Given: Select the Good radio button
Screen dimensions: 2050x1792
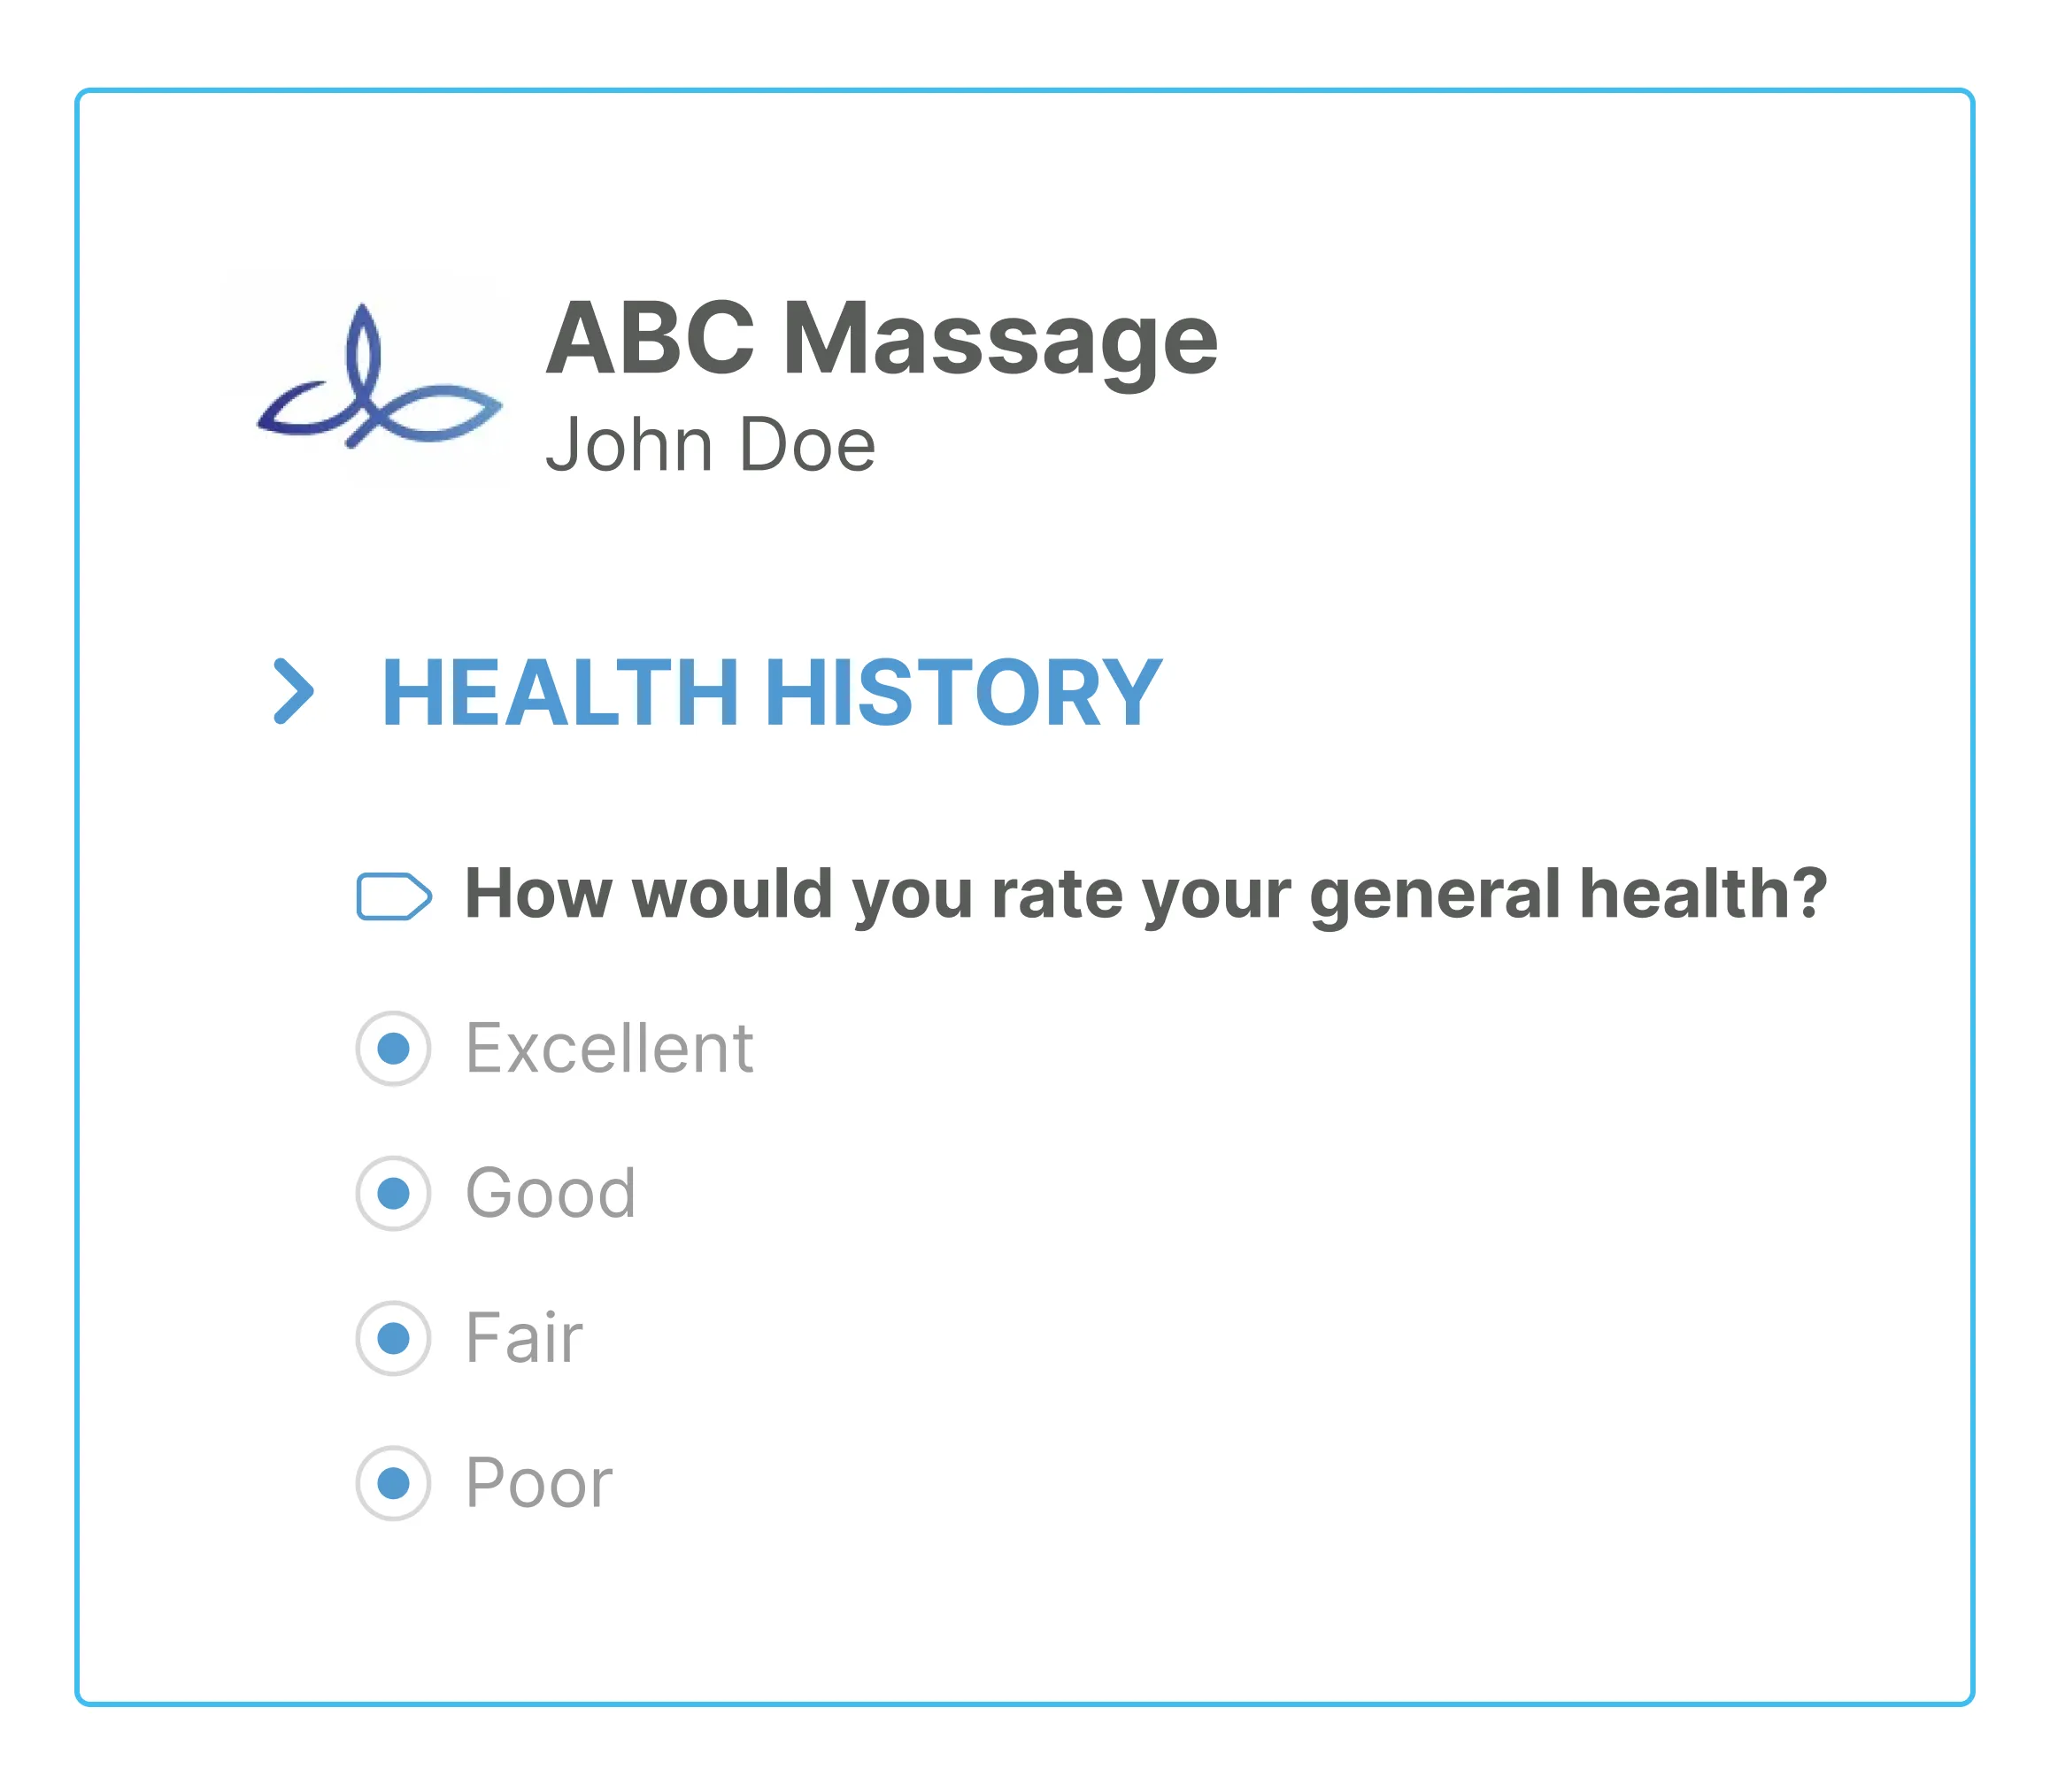Looking at the screenshot, I should click(x=392, y=1192).
